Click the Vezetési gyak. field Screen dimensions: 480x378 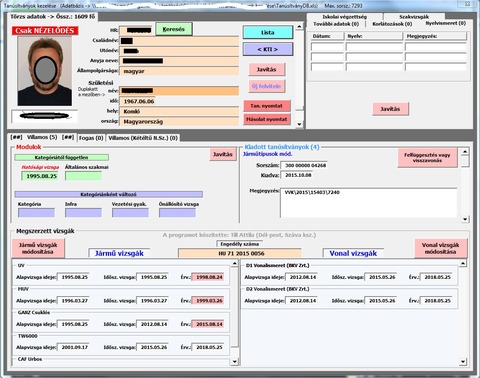[130, 213]
